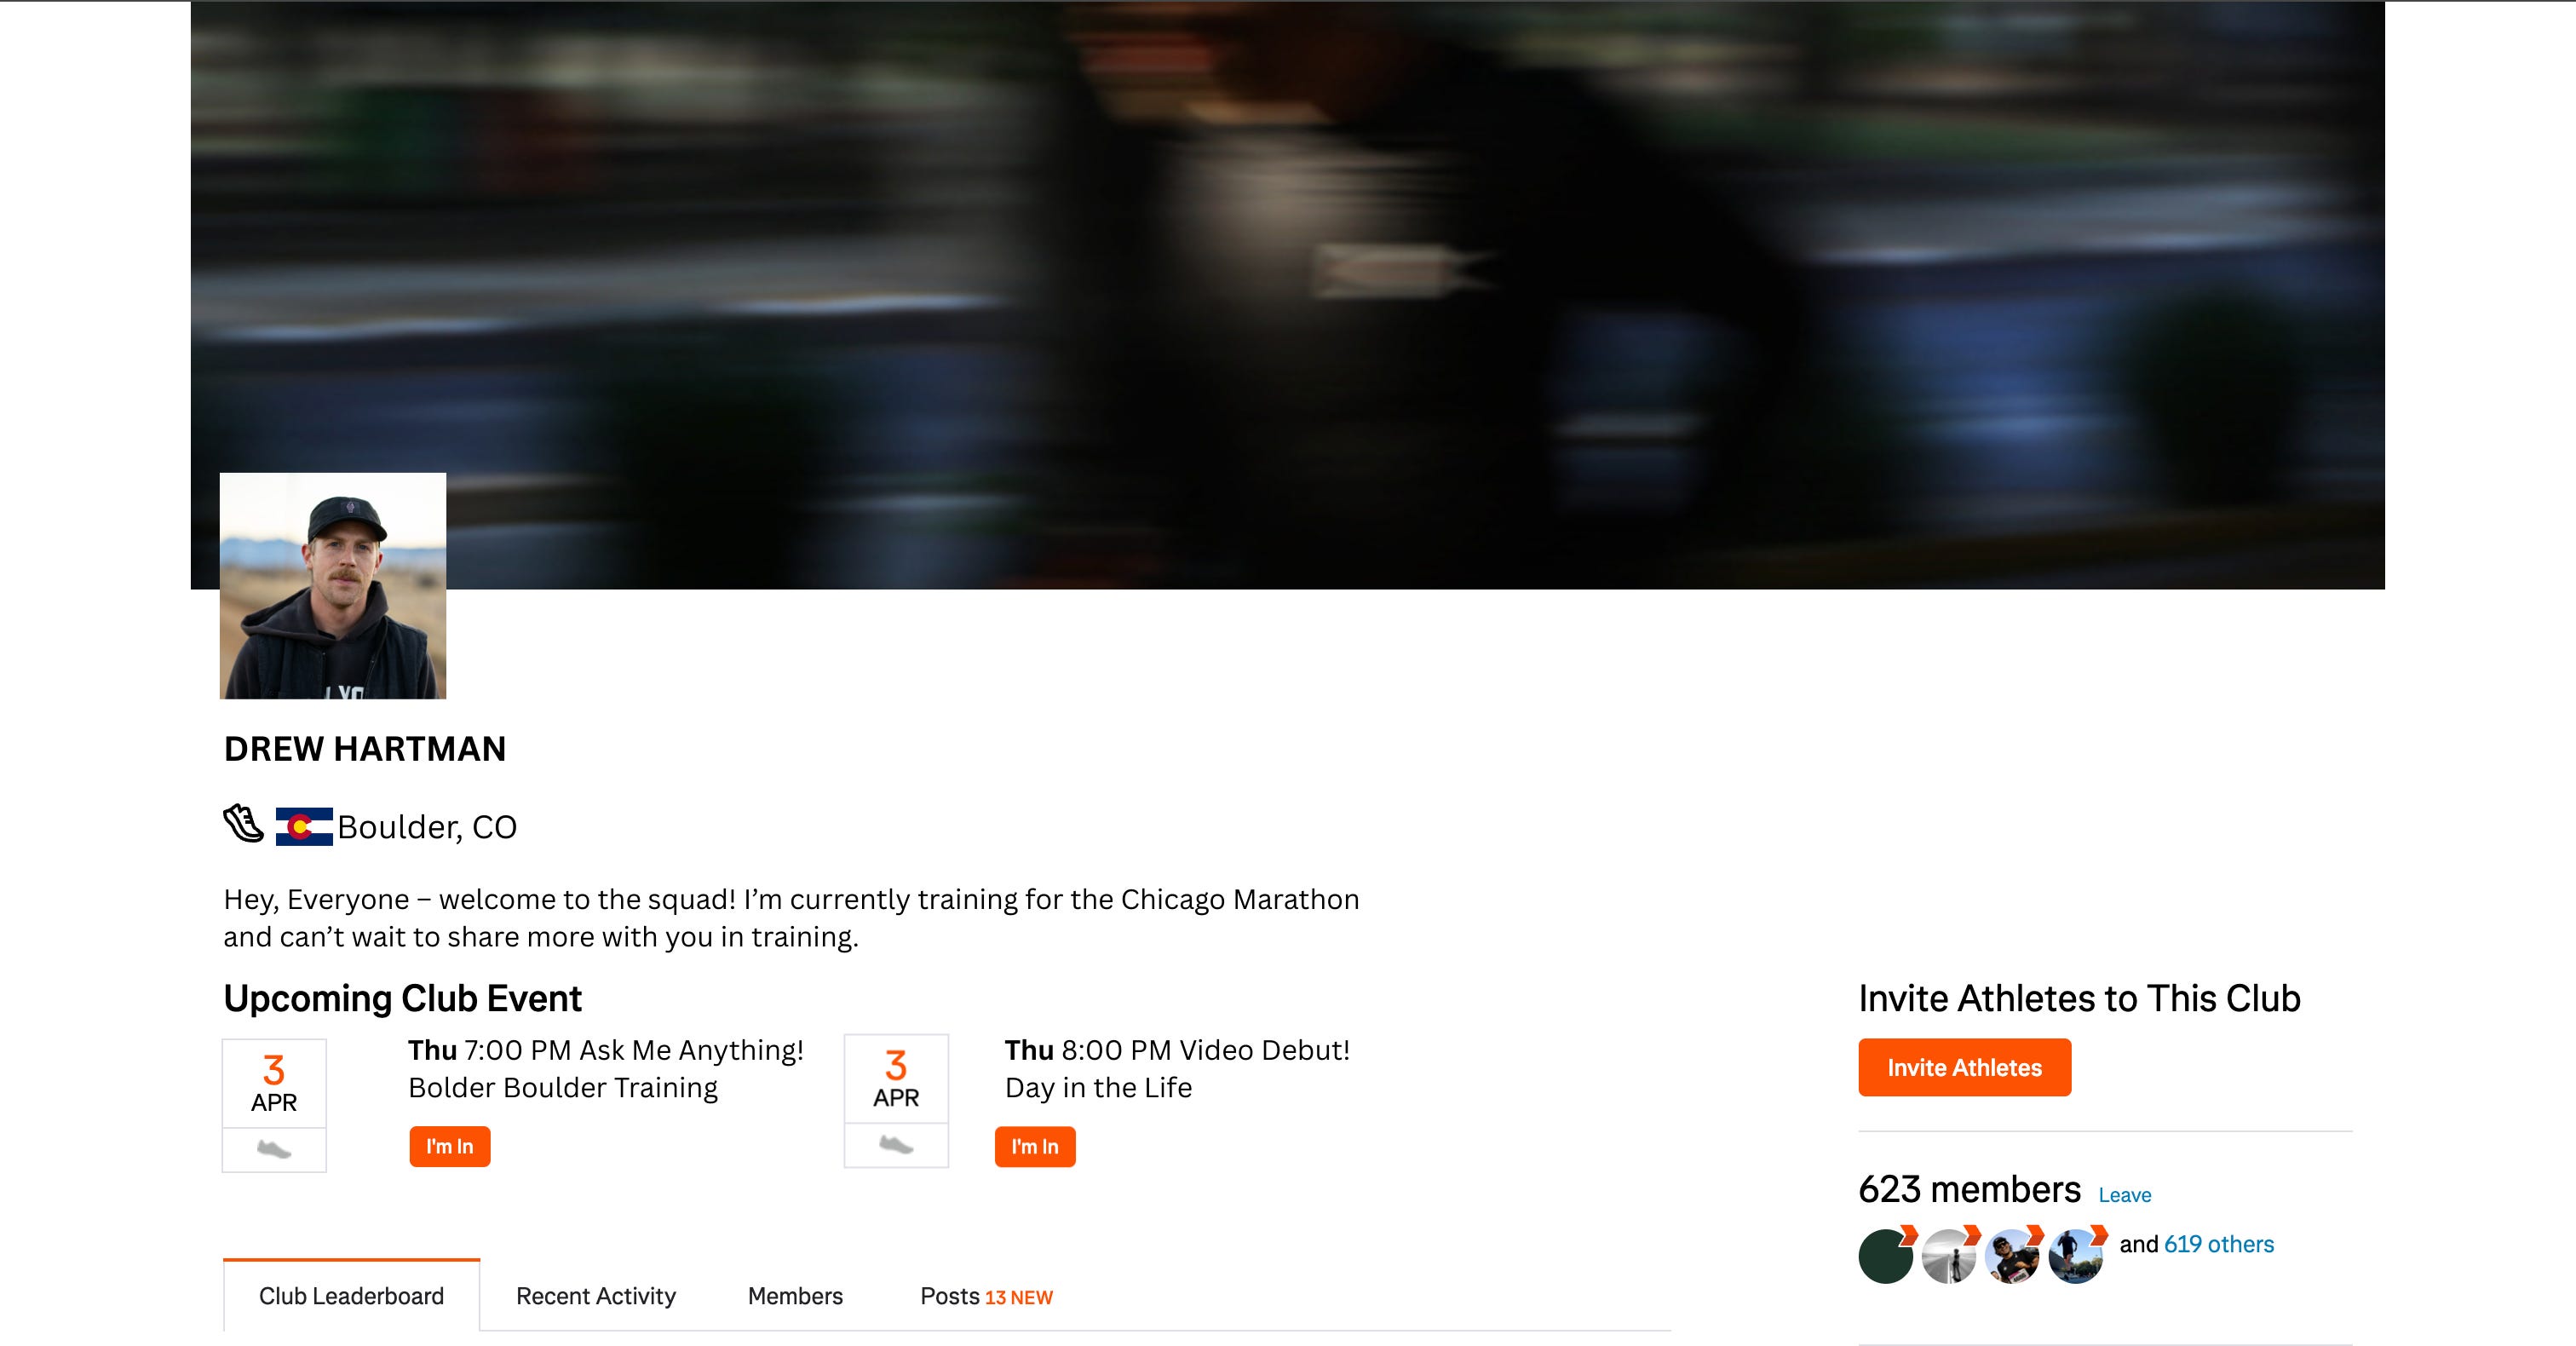Switch to the Recent Activity tab
This screenshot has height=1346, width=2576.
coord(596,1296)
